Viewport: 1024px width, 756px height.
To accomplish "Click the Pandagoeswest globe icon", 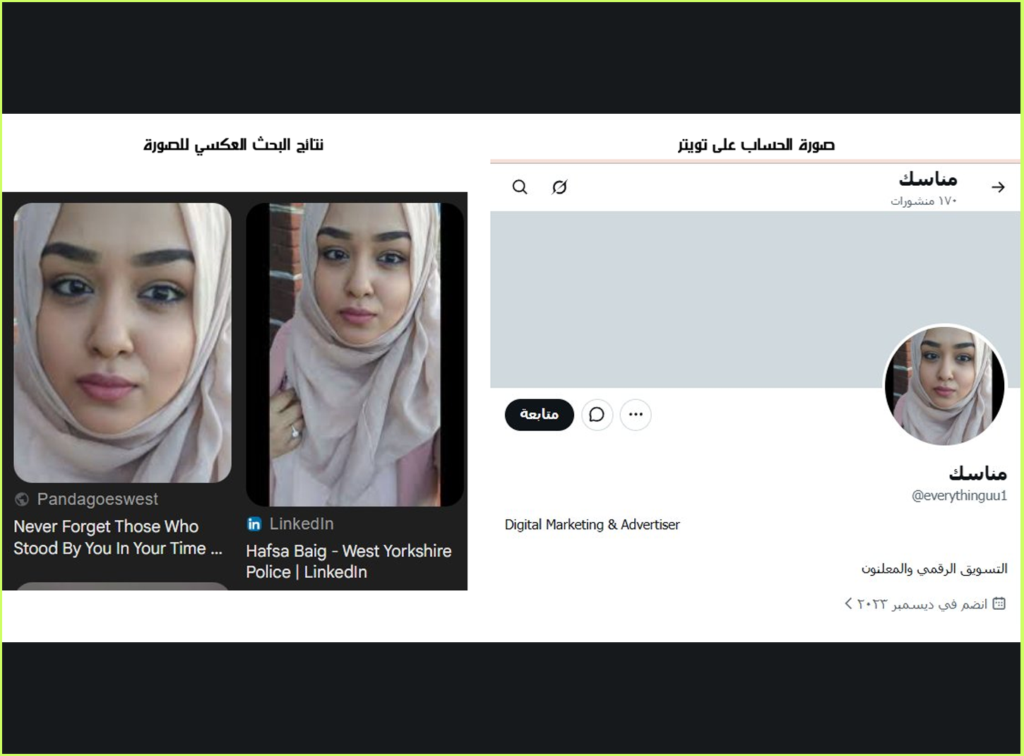I will point(22,499).
